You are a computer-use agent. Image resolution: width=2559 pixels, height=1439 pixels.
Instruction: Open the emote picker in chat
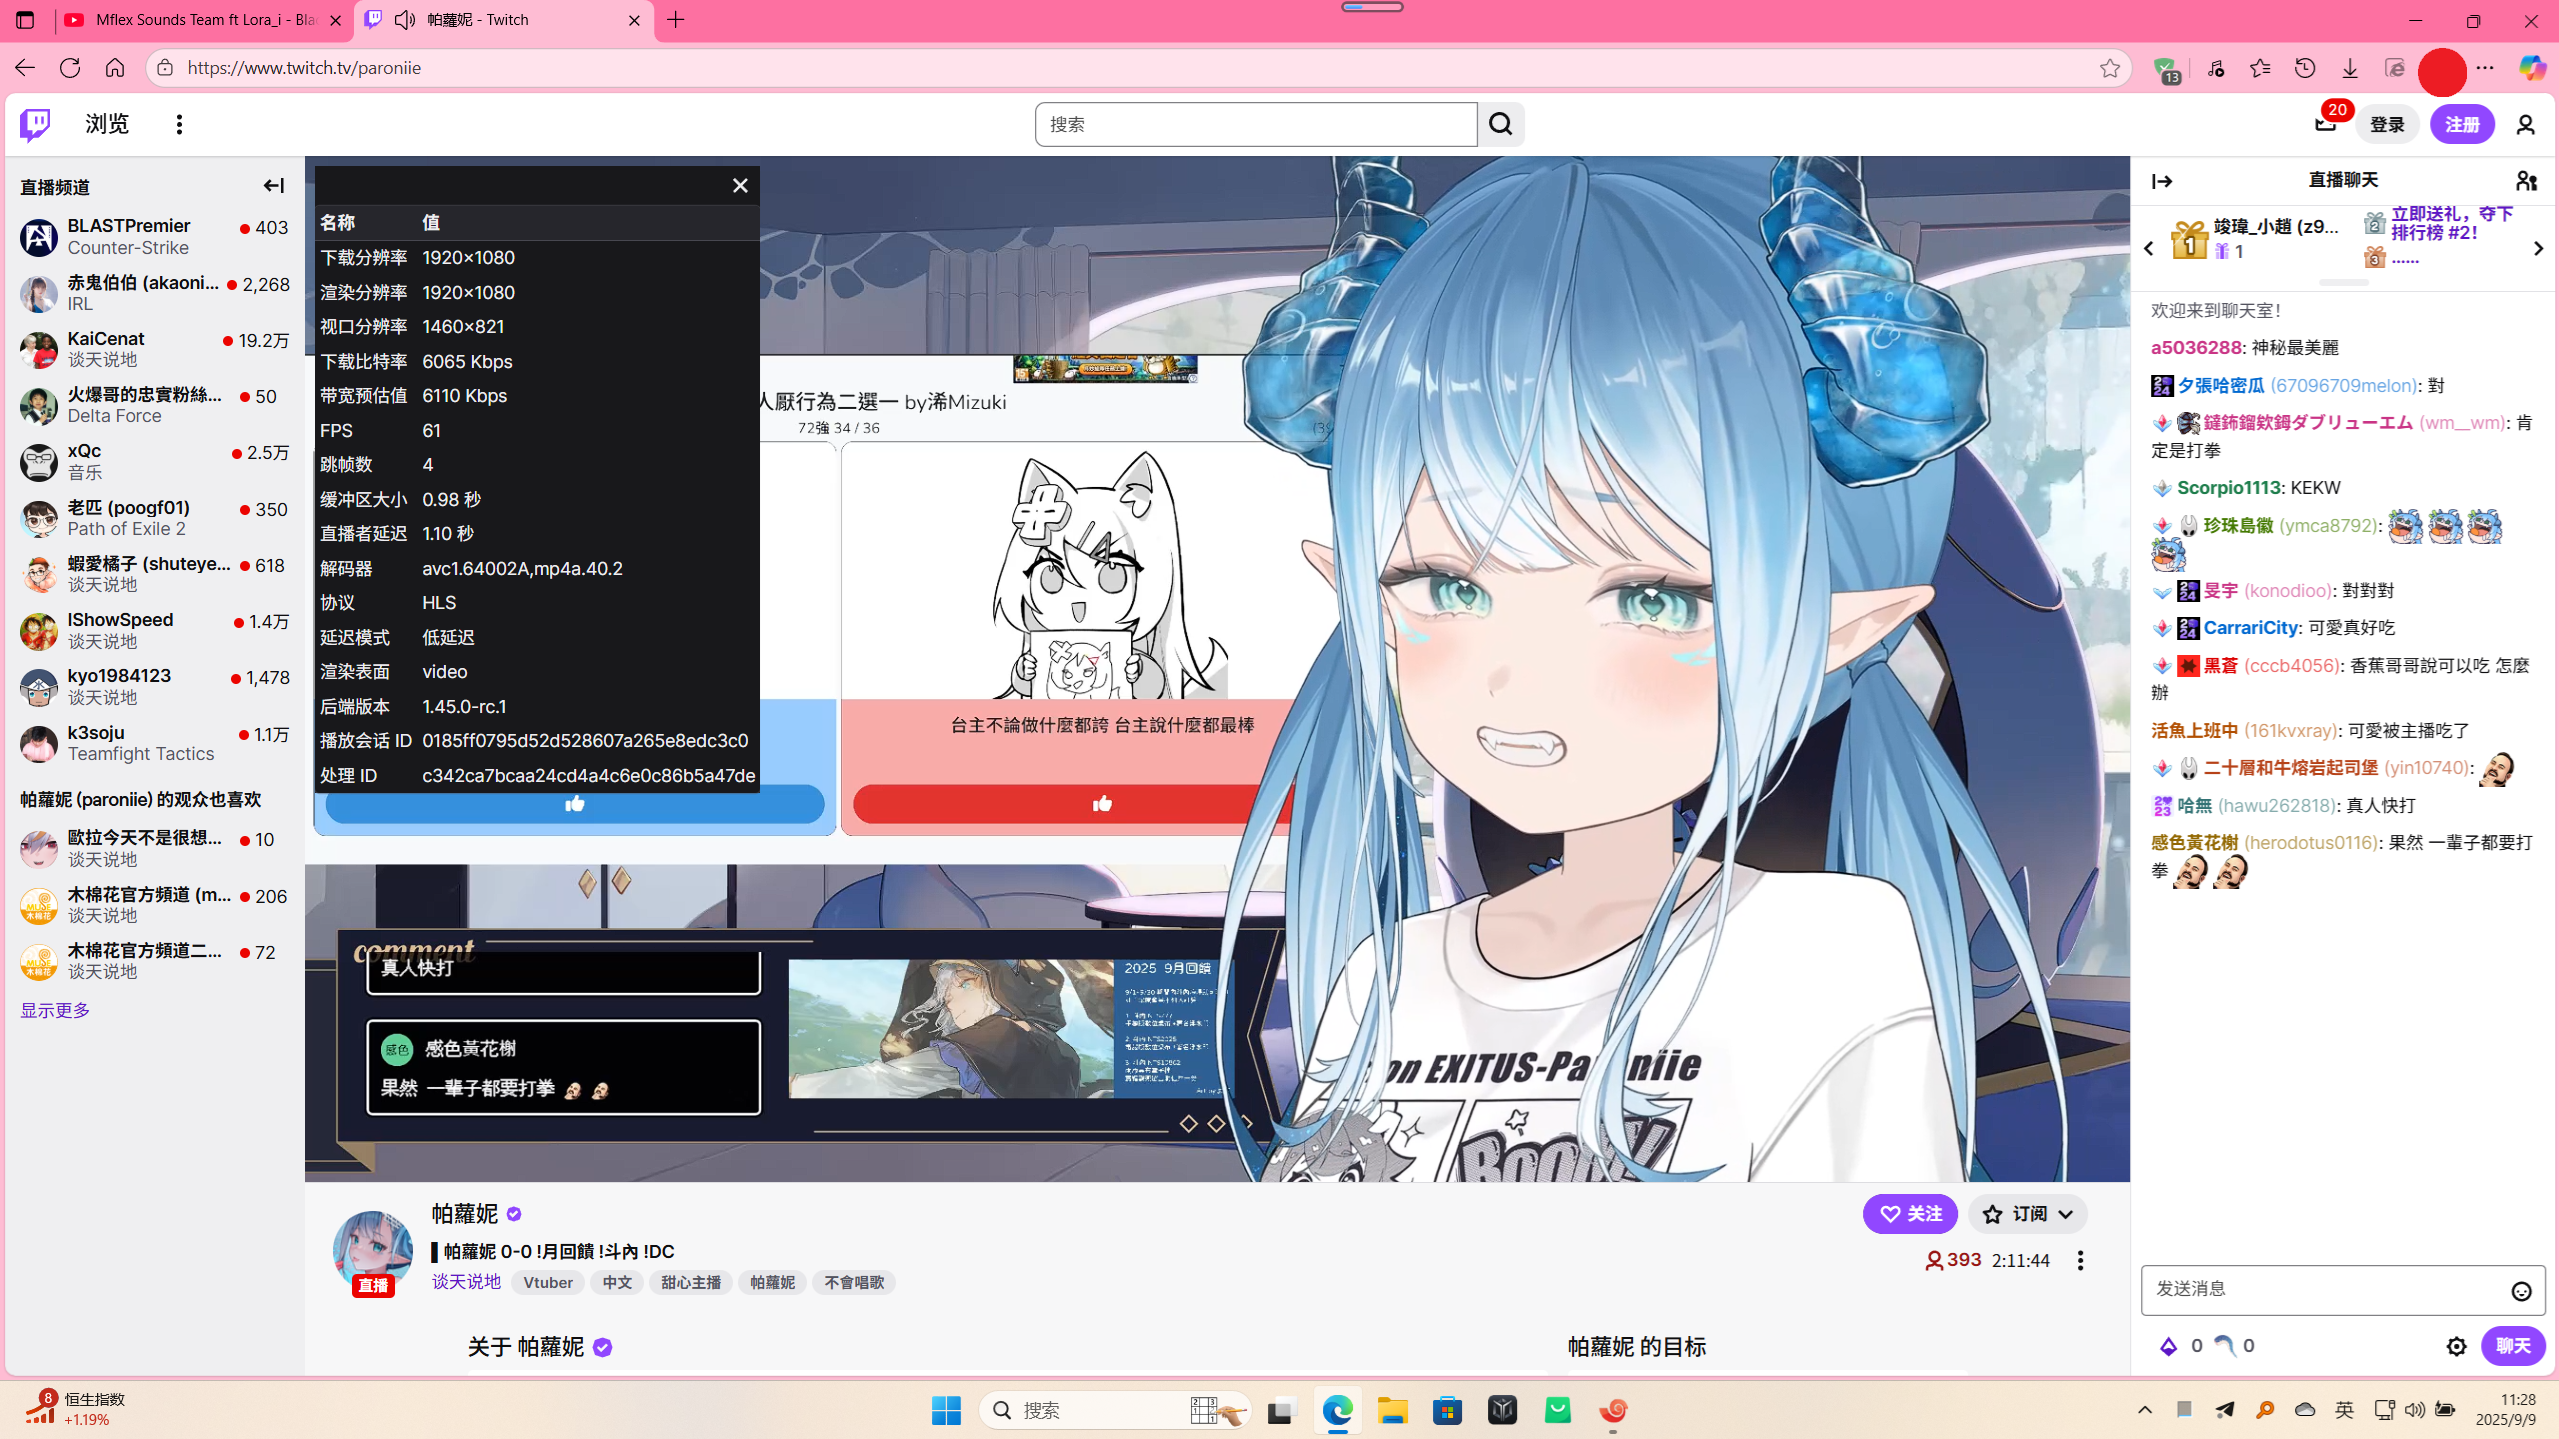pos(2521,1291)
